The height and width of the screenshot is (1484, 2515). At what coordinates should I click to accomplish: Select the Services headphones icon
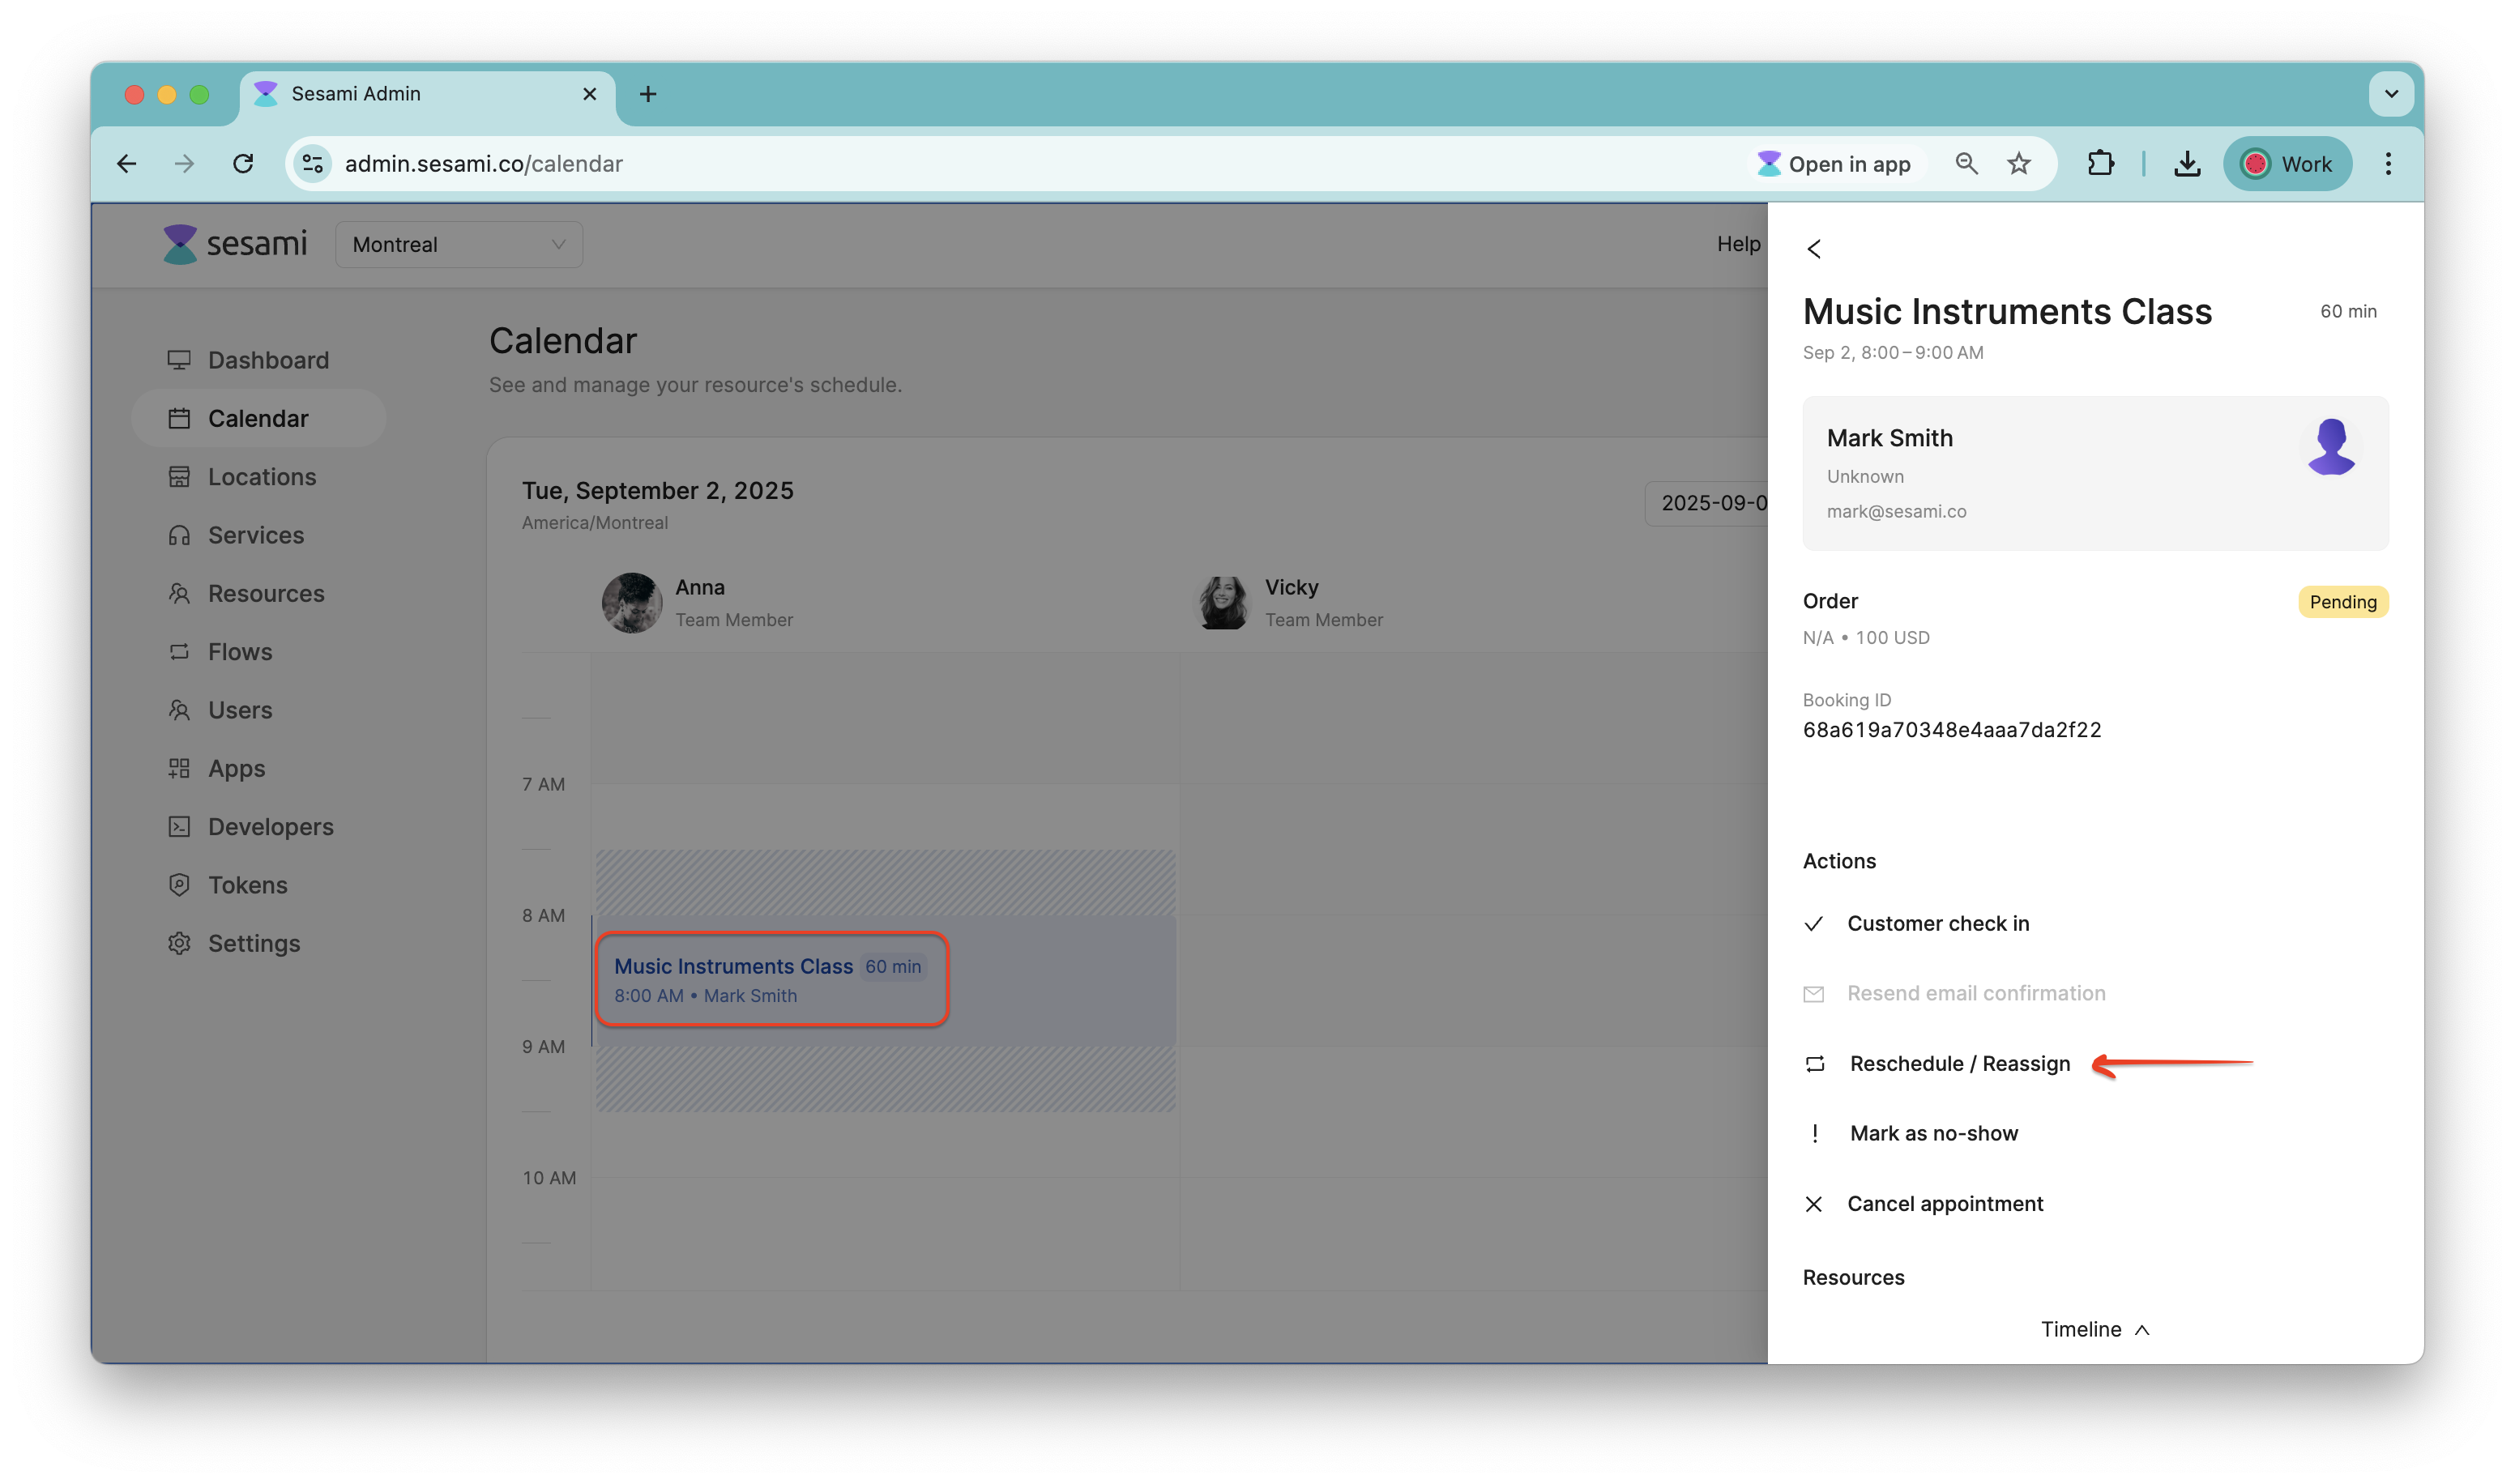tap(180, 535)
